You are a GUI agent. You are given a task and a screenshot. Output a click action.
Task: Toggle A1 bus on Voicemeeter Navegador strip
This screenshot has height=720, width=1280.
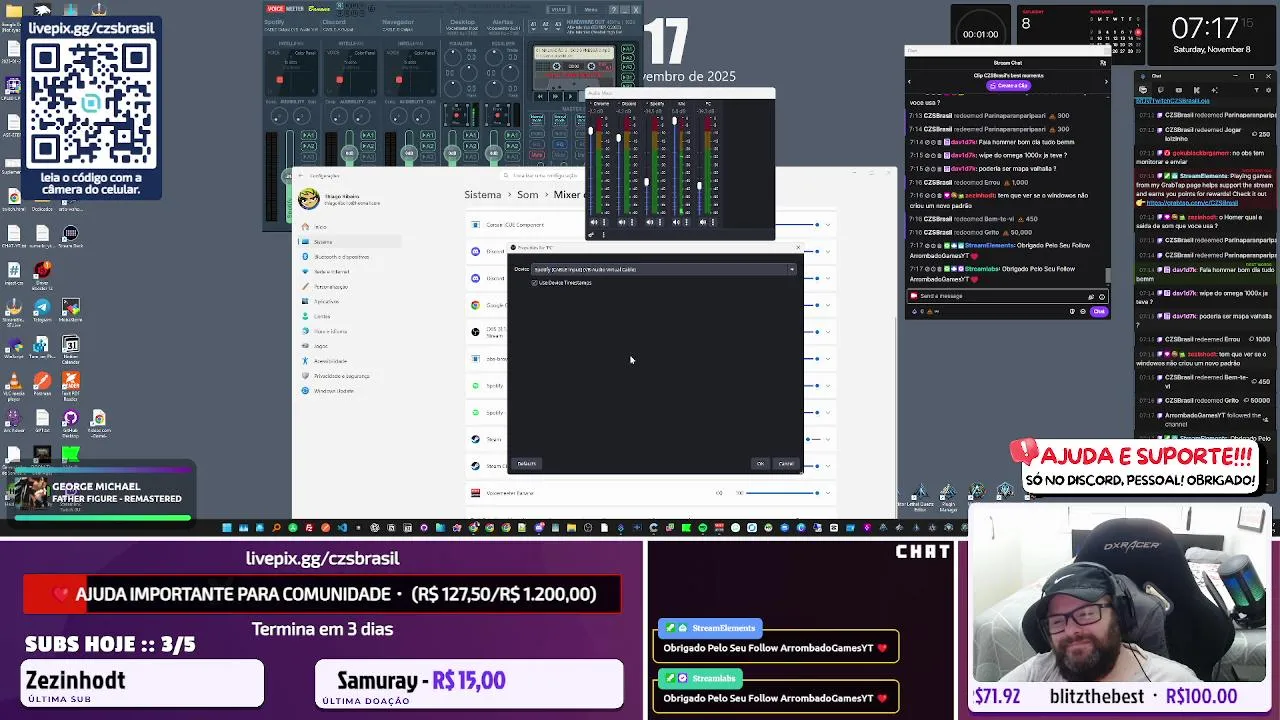pyautogui.click(x=428, y=134)
